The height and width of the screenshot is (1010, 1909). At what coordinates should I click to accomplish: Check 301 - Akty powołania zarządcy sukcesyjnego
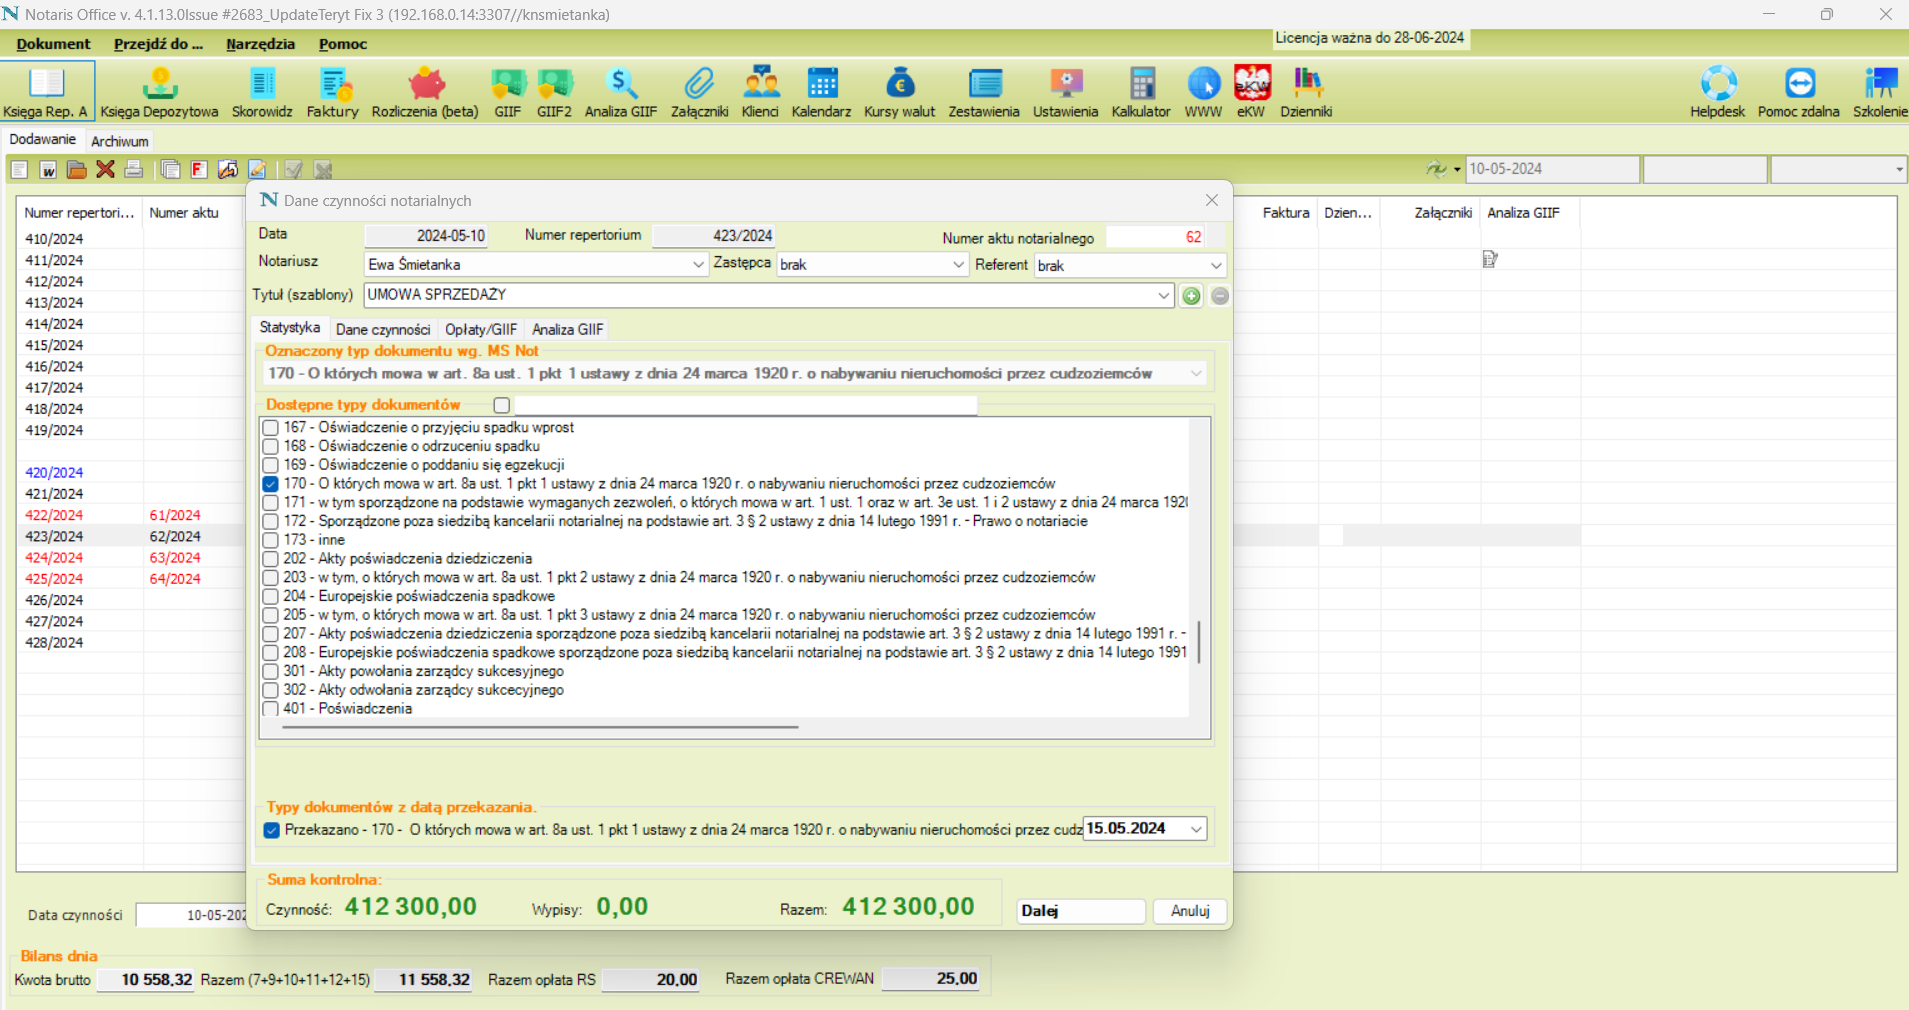271,672
